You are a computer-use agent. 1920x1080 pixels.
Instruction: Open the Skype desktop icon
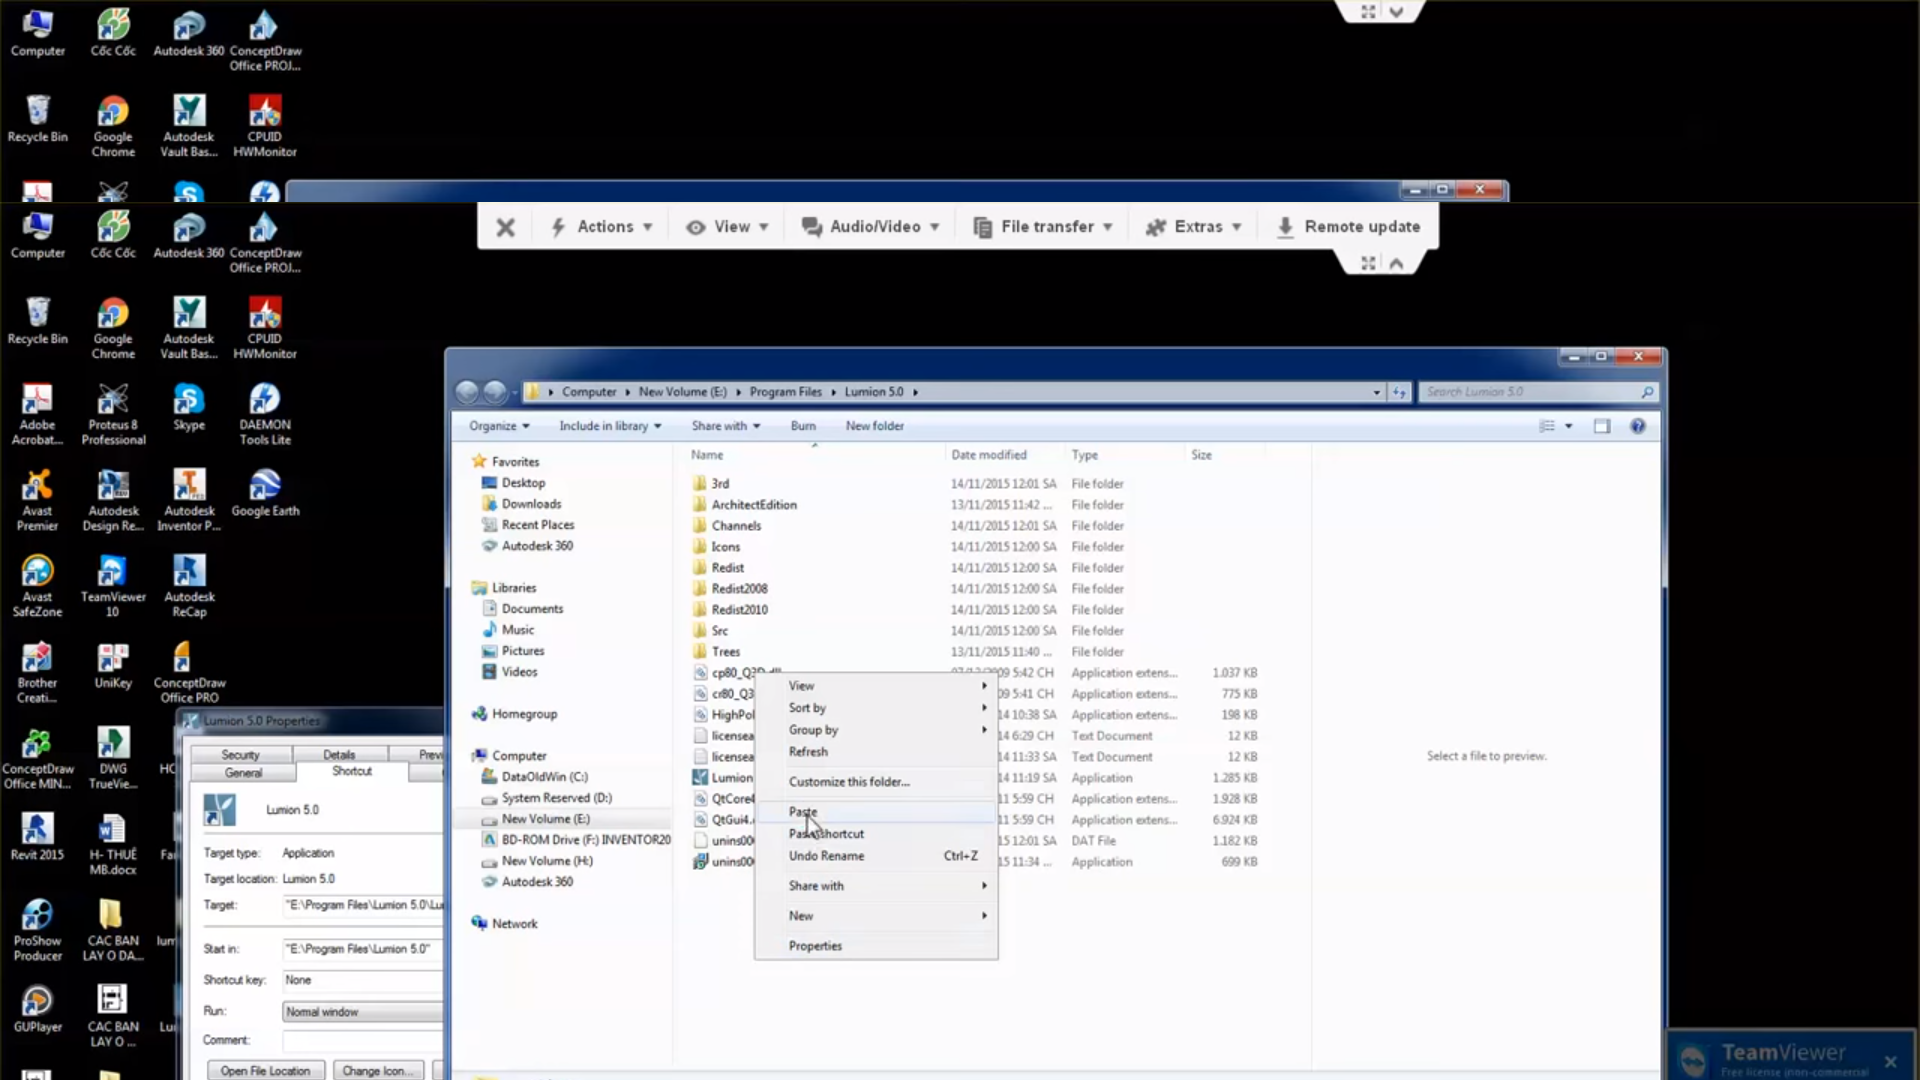tap(188, 402)
